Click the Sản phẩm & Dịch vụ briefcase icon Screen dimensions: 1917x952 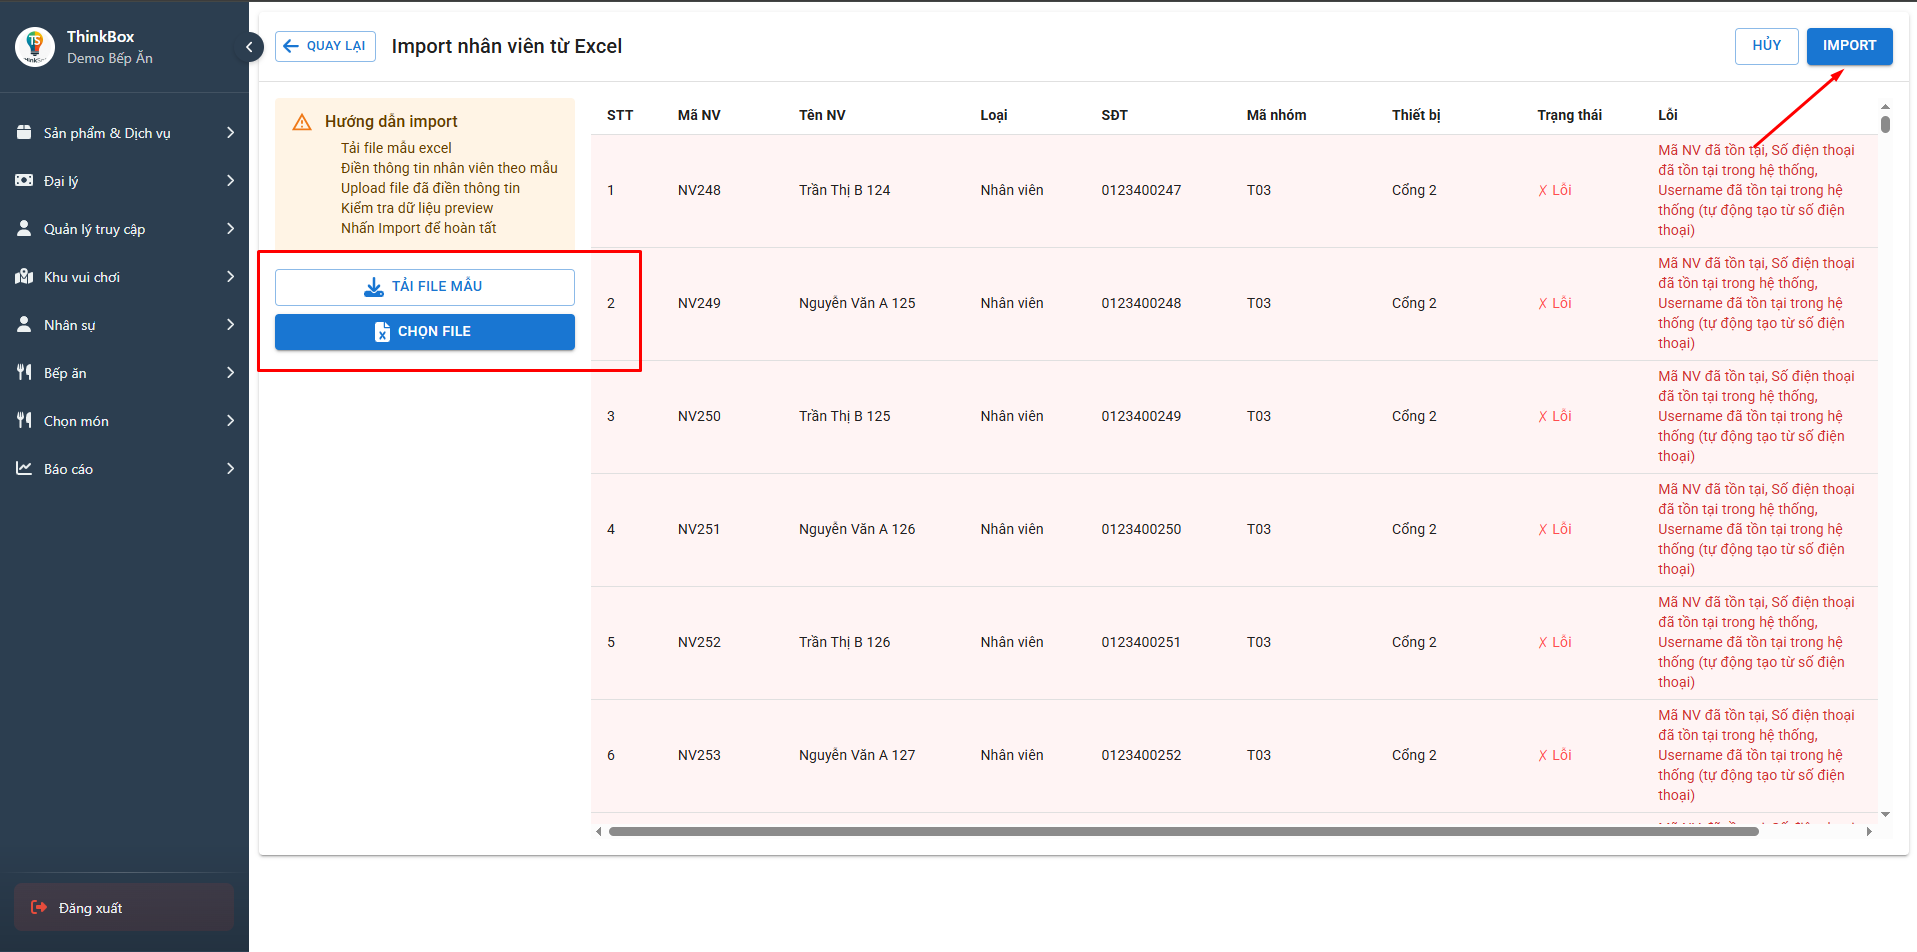point(24,133)
